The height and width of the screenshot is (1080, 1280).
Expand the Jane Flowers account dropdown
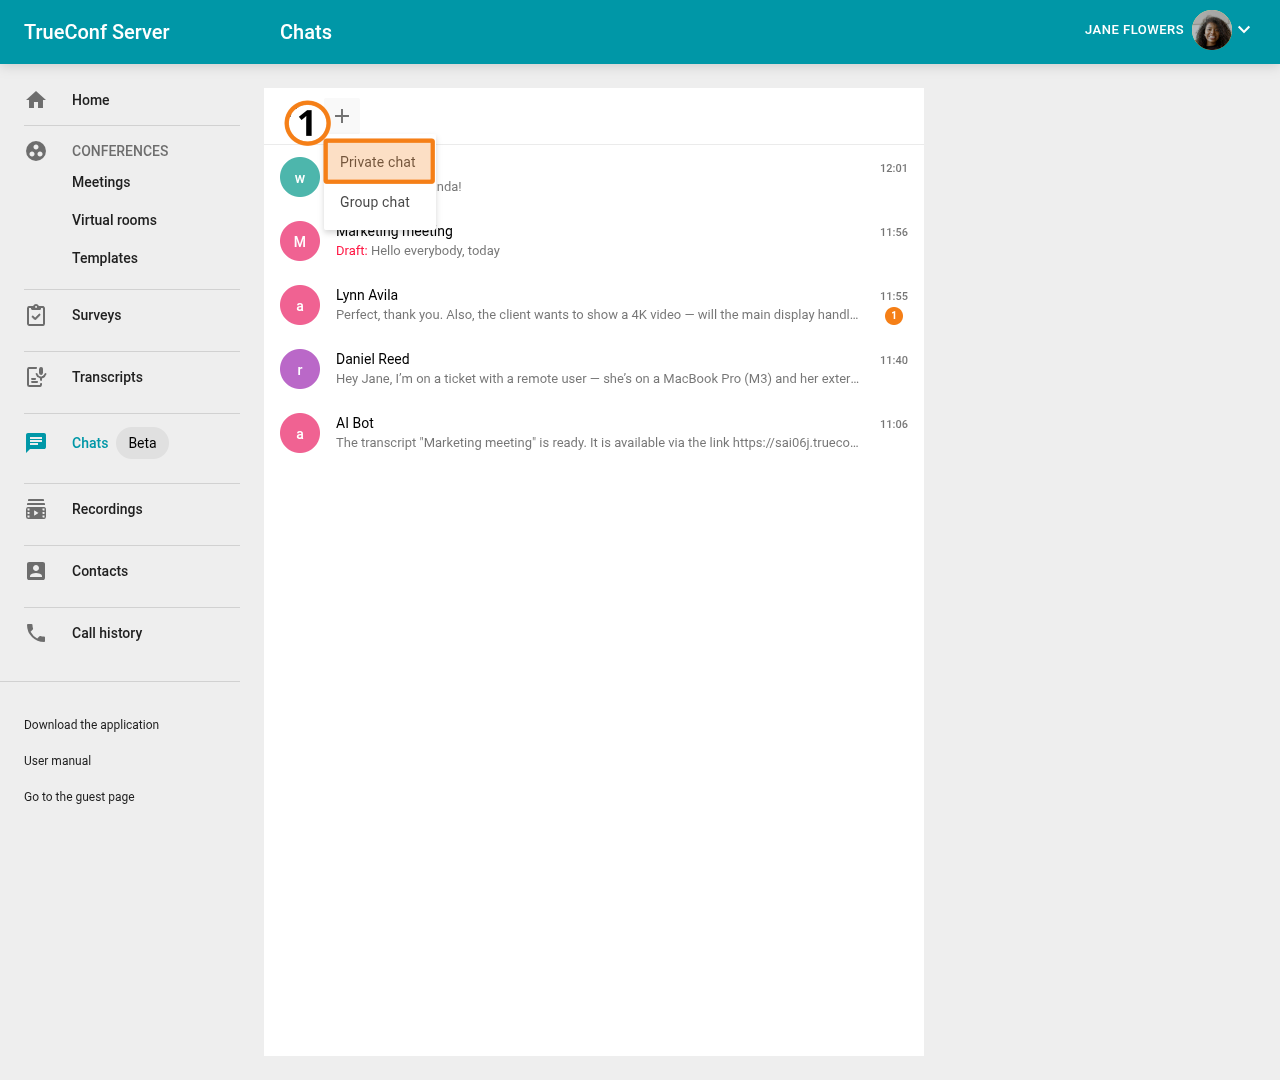click(x=1244, y=30)
